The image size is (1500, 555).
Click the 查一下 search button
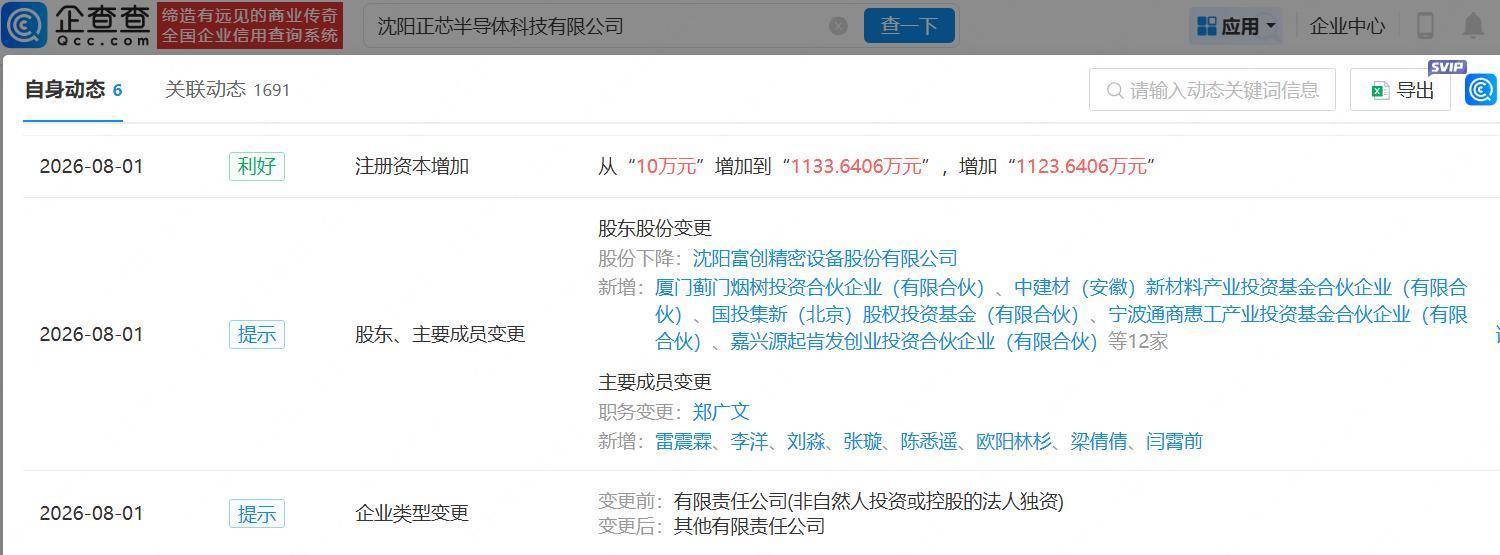[908, 26]
